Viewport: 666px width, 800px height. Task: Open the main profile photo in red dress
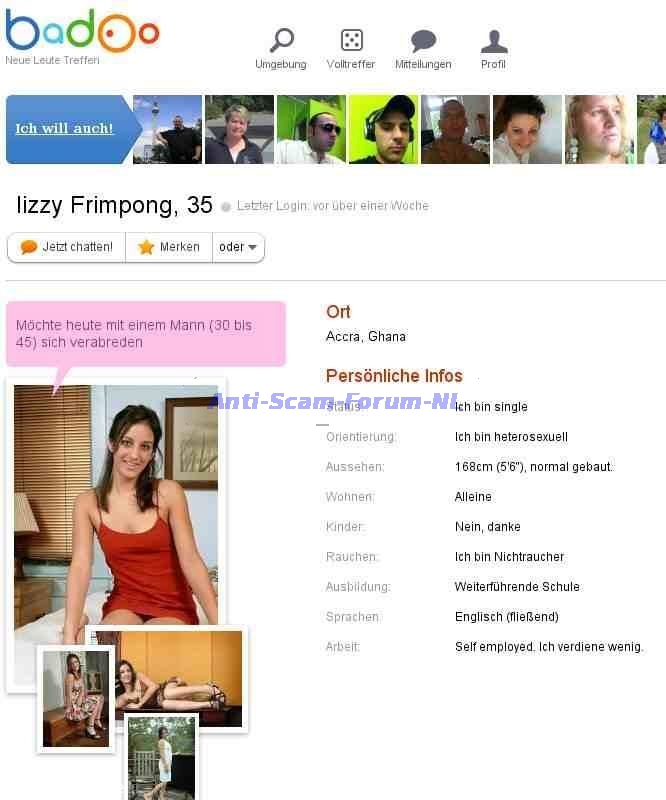(116, 505)
